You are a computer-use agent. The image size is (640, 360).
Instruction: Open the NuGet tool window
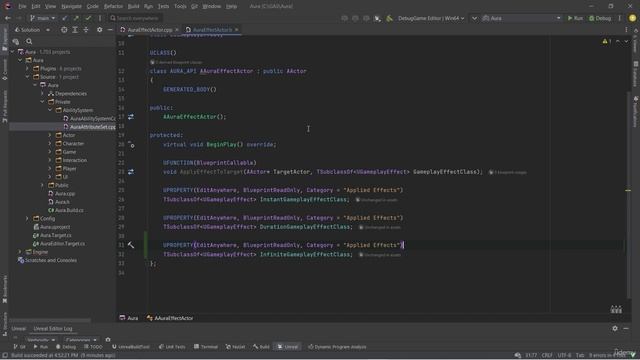(236, 347)
